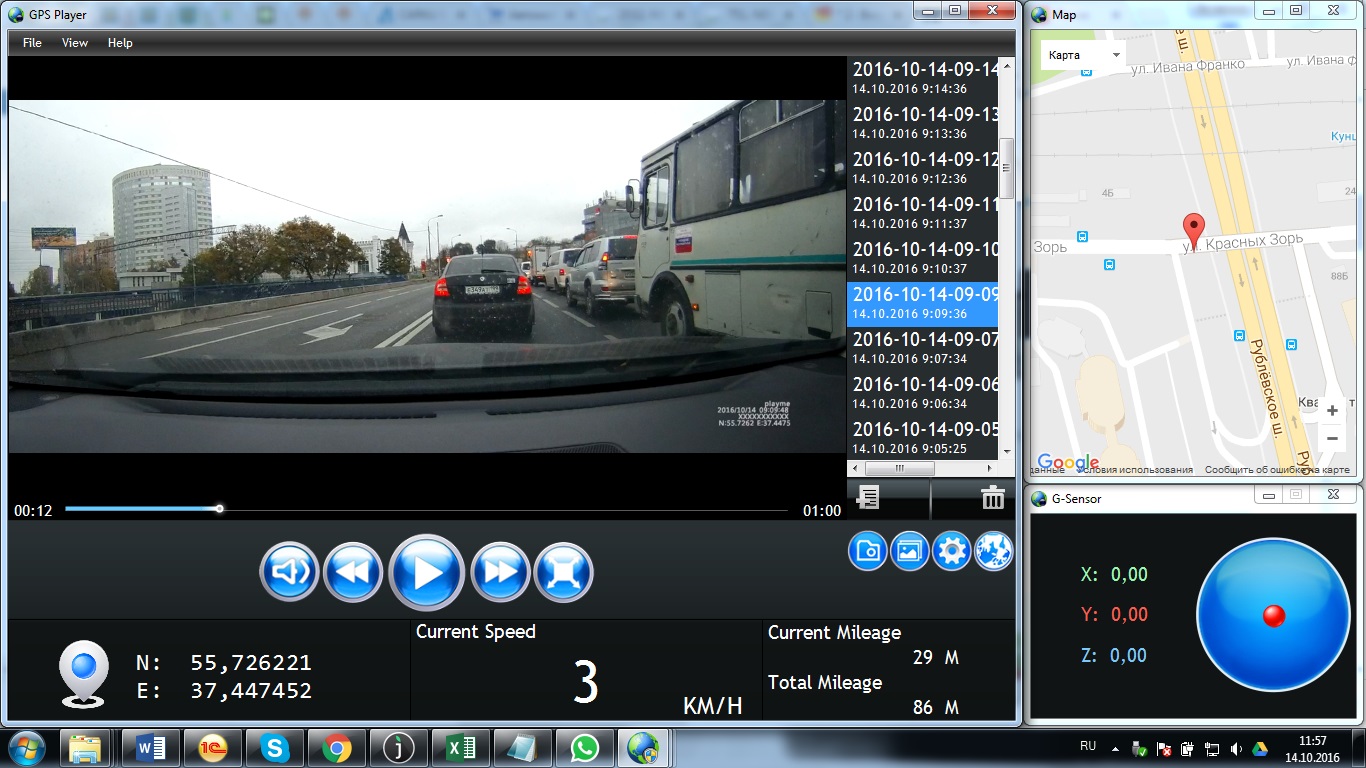Open Условия использования link on map
This screenshot has width=1366, height=768.
pyautogui.click(x=1146, y=470)
